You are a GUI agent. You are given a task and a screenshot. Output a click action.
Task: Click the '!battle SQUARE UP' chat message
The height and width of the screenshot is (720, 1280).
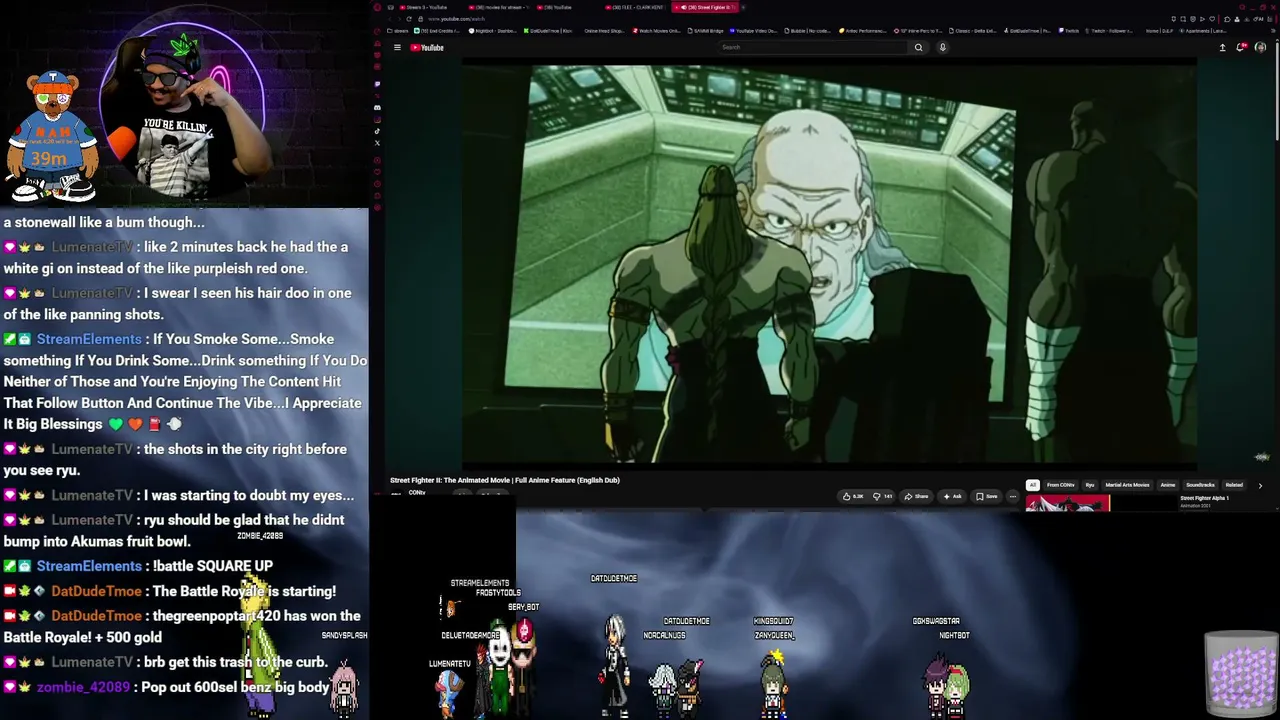click(x=212, y=566)
